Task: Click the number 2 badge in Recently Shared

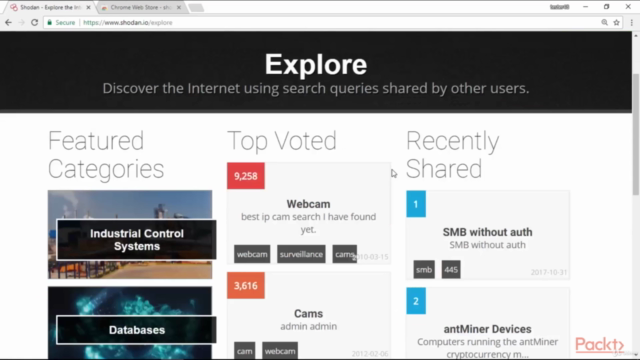Action: (x=416, y=301)
